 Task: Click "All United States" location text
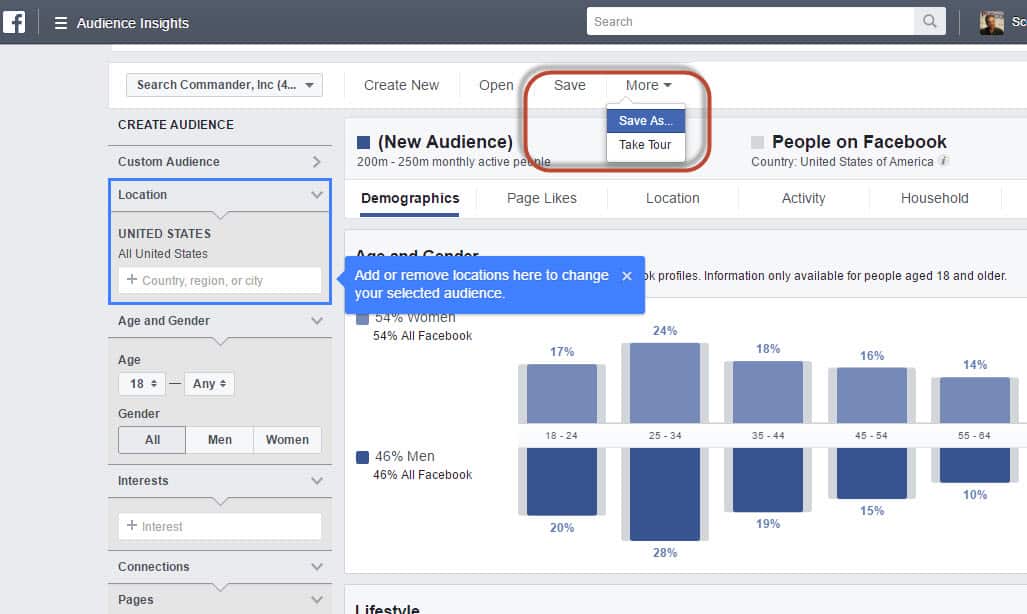[x=163, y=254]
